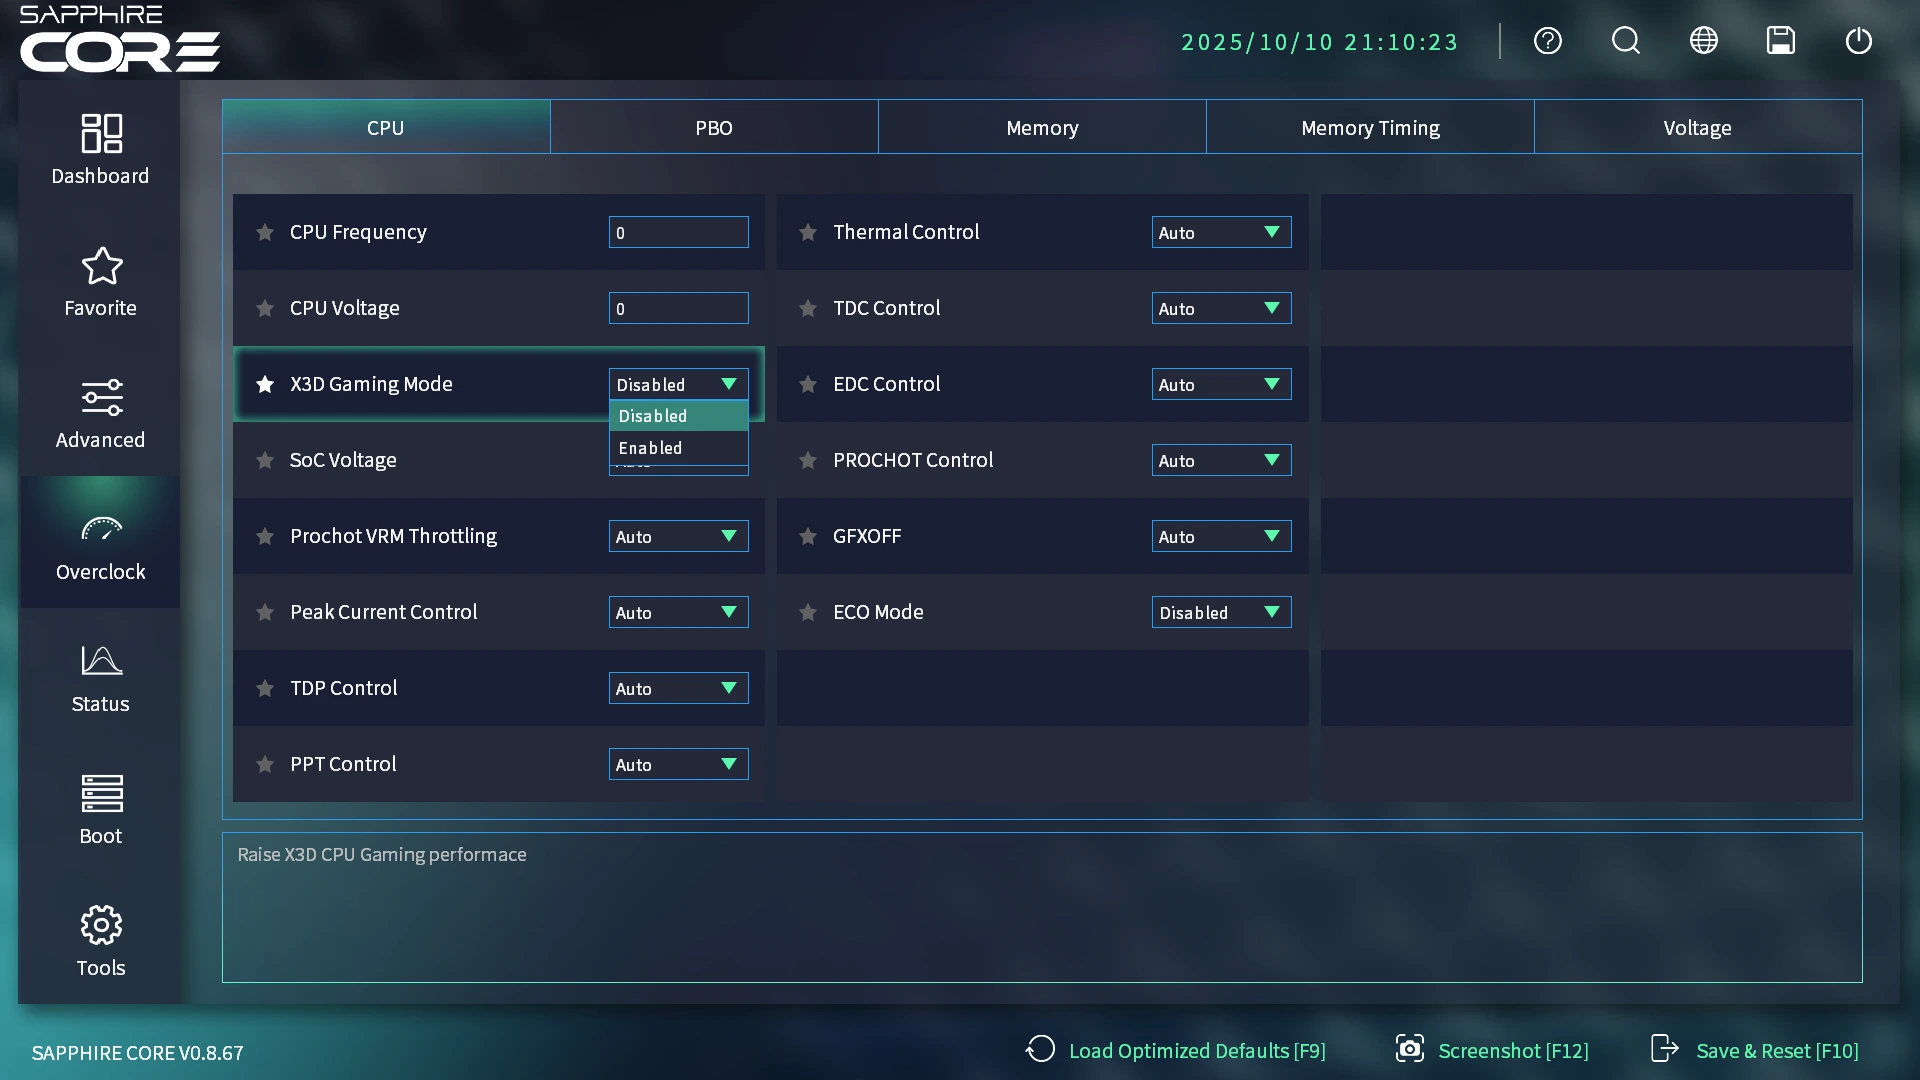1920x1080 pixels.
Task: Open the Status monitoring section
Action: click(x=100, y=677)
